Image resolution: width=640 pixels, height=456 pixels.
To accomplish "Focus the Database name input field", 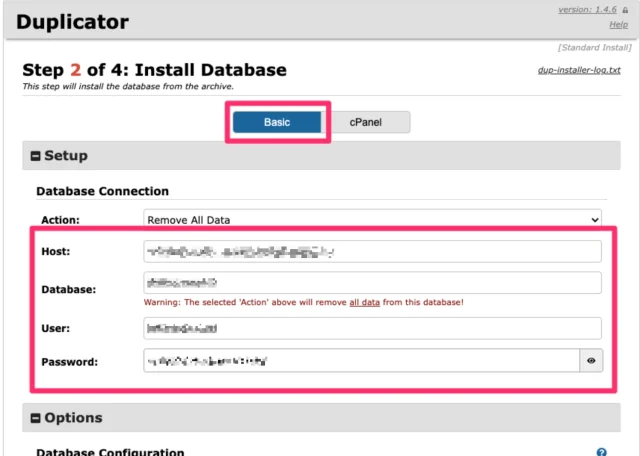I will coord(372,283).
